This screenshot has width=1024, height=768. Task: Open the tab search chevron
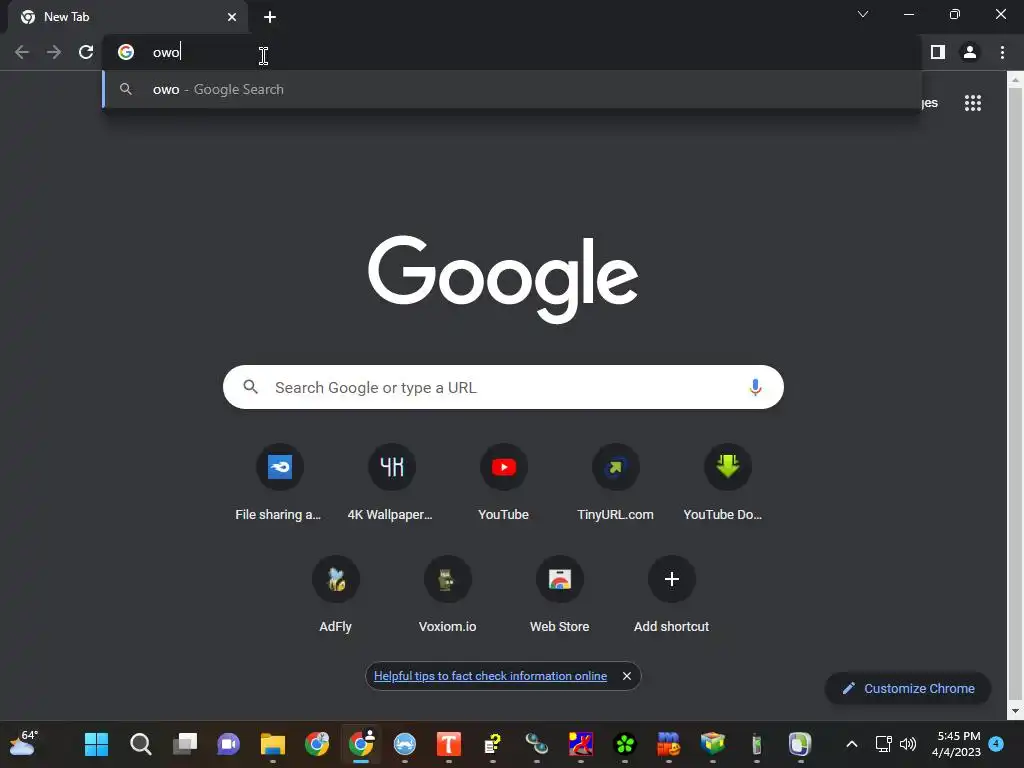point(863,14)
